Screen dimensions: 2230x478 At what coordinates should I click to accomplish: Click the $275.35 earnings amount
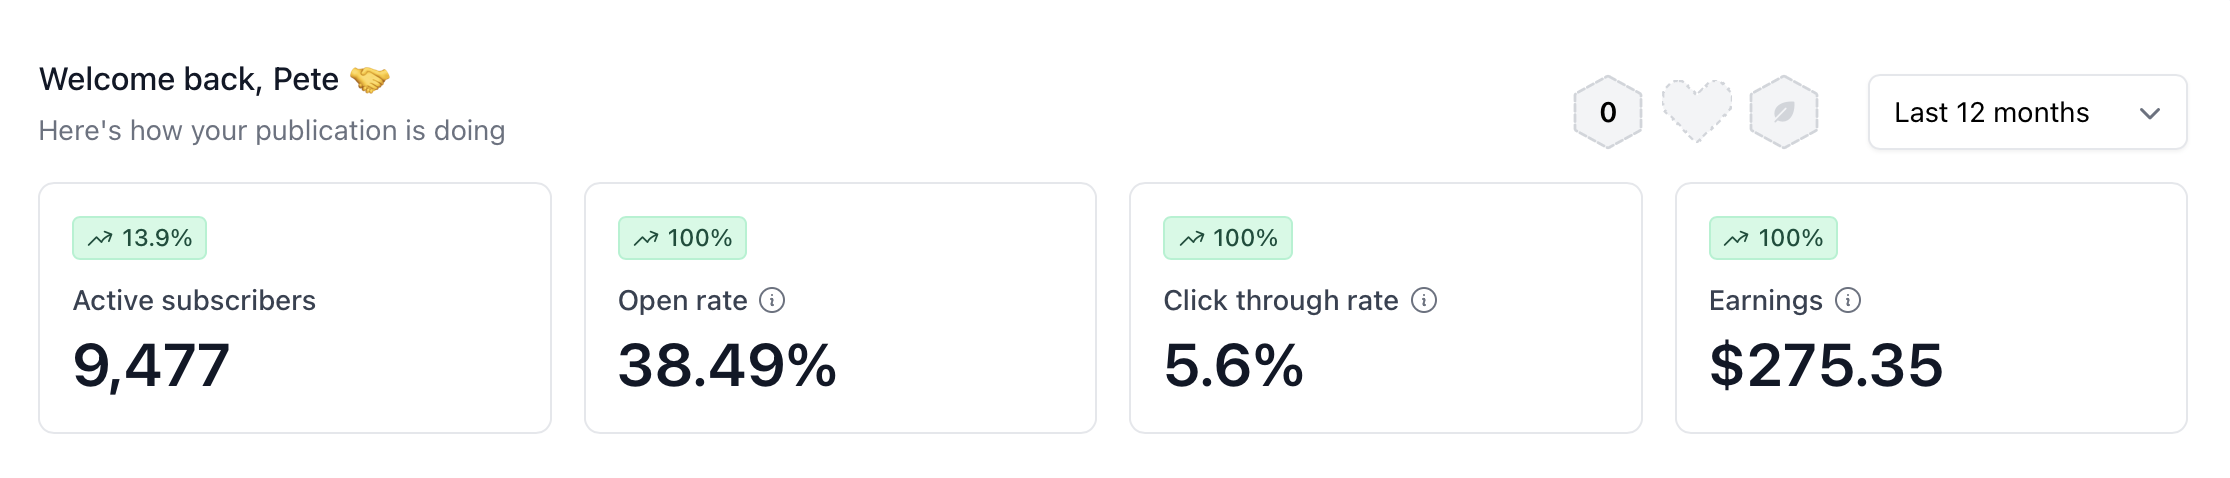pyautogui.click(x=1826, y=365)
